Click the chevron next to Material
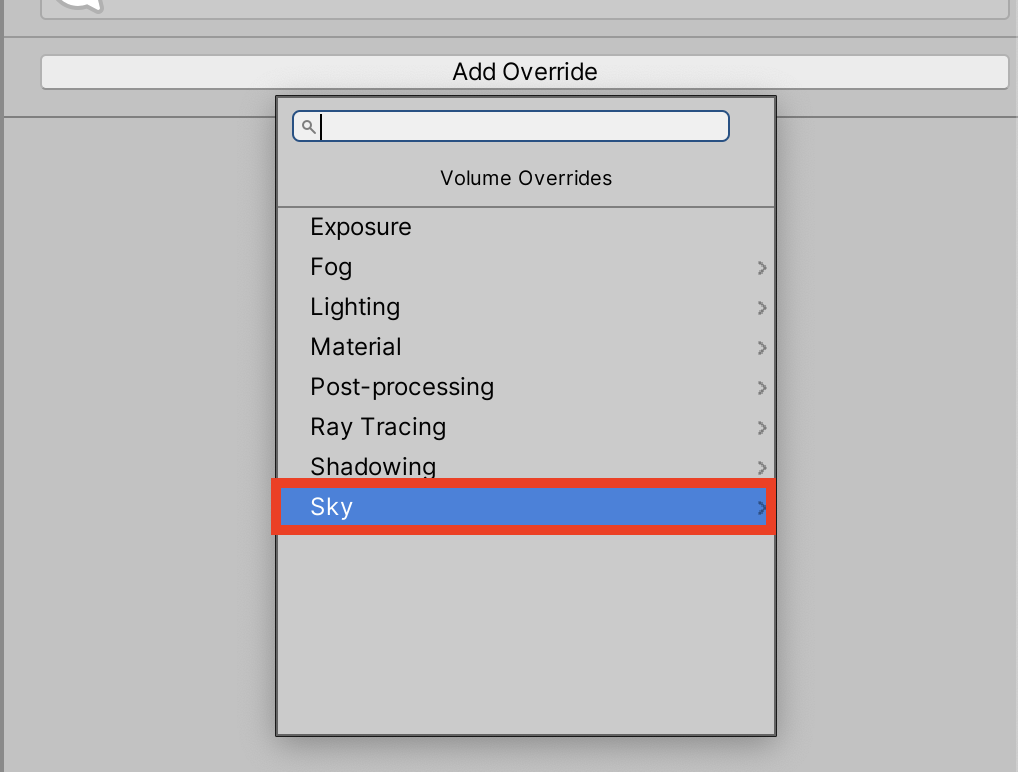 click(x=762, y=347)
